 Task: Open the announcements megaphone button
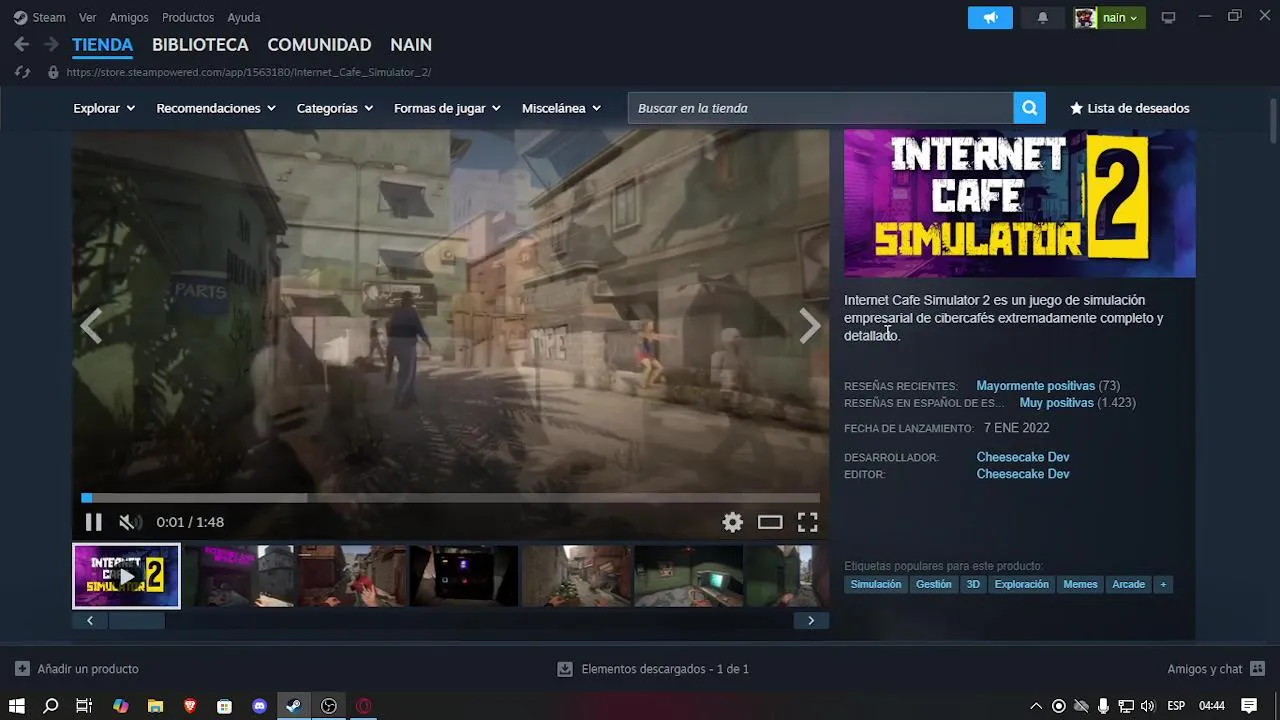[x=990, y=17]
